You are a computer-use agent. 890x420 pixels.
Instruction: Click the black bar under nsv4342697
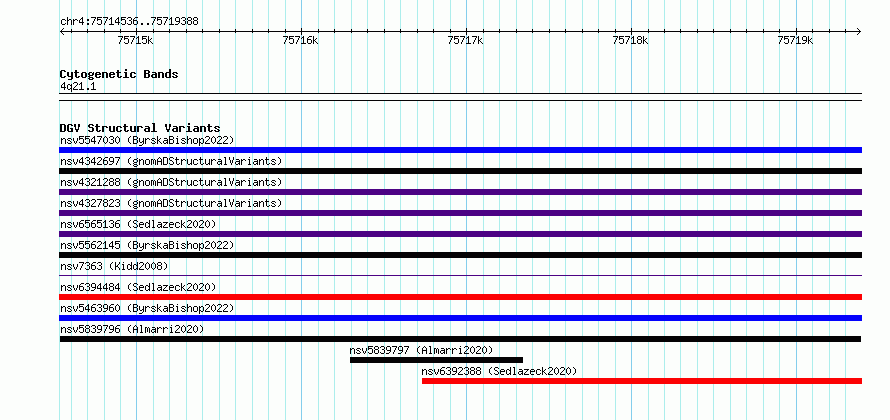point(460,171)
